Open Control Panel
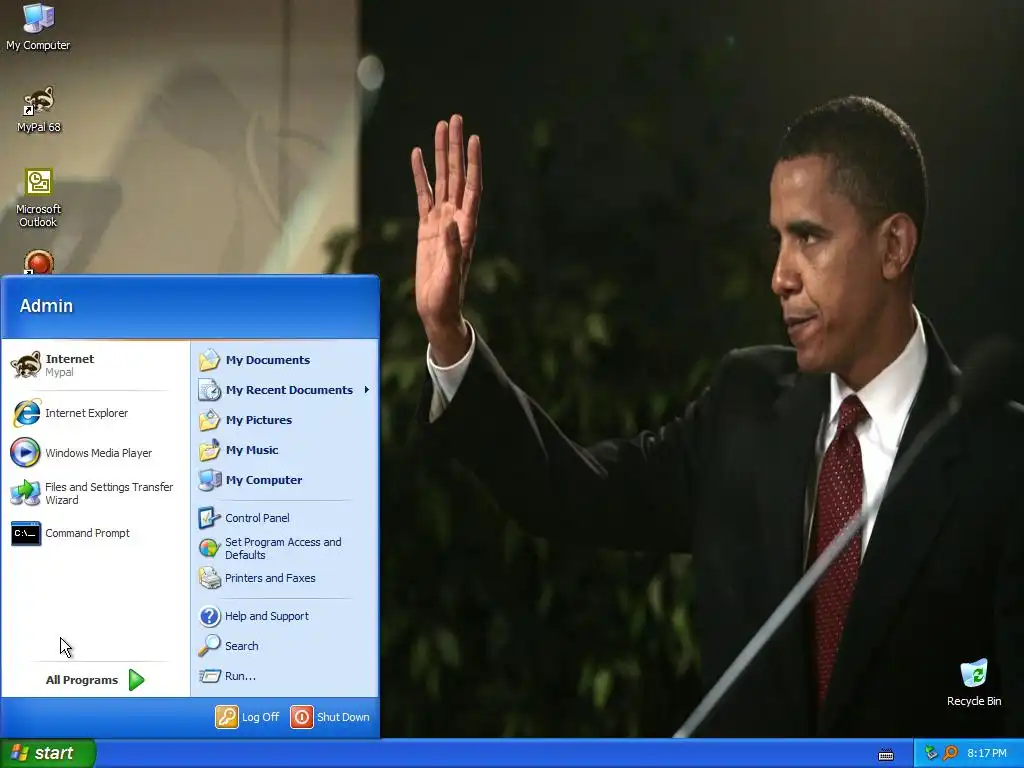 [285, 519]
